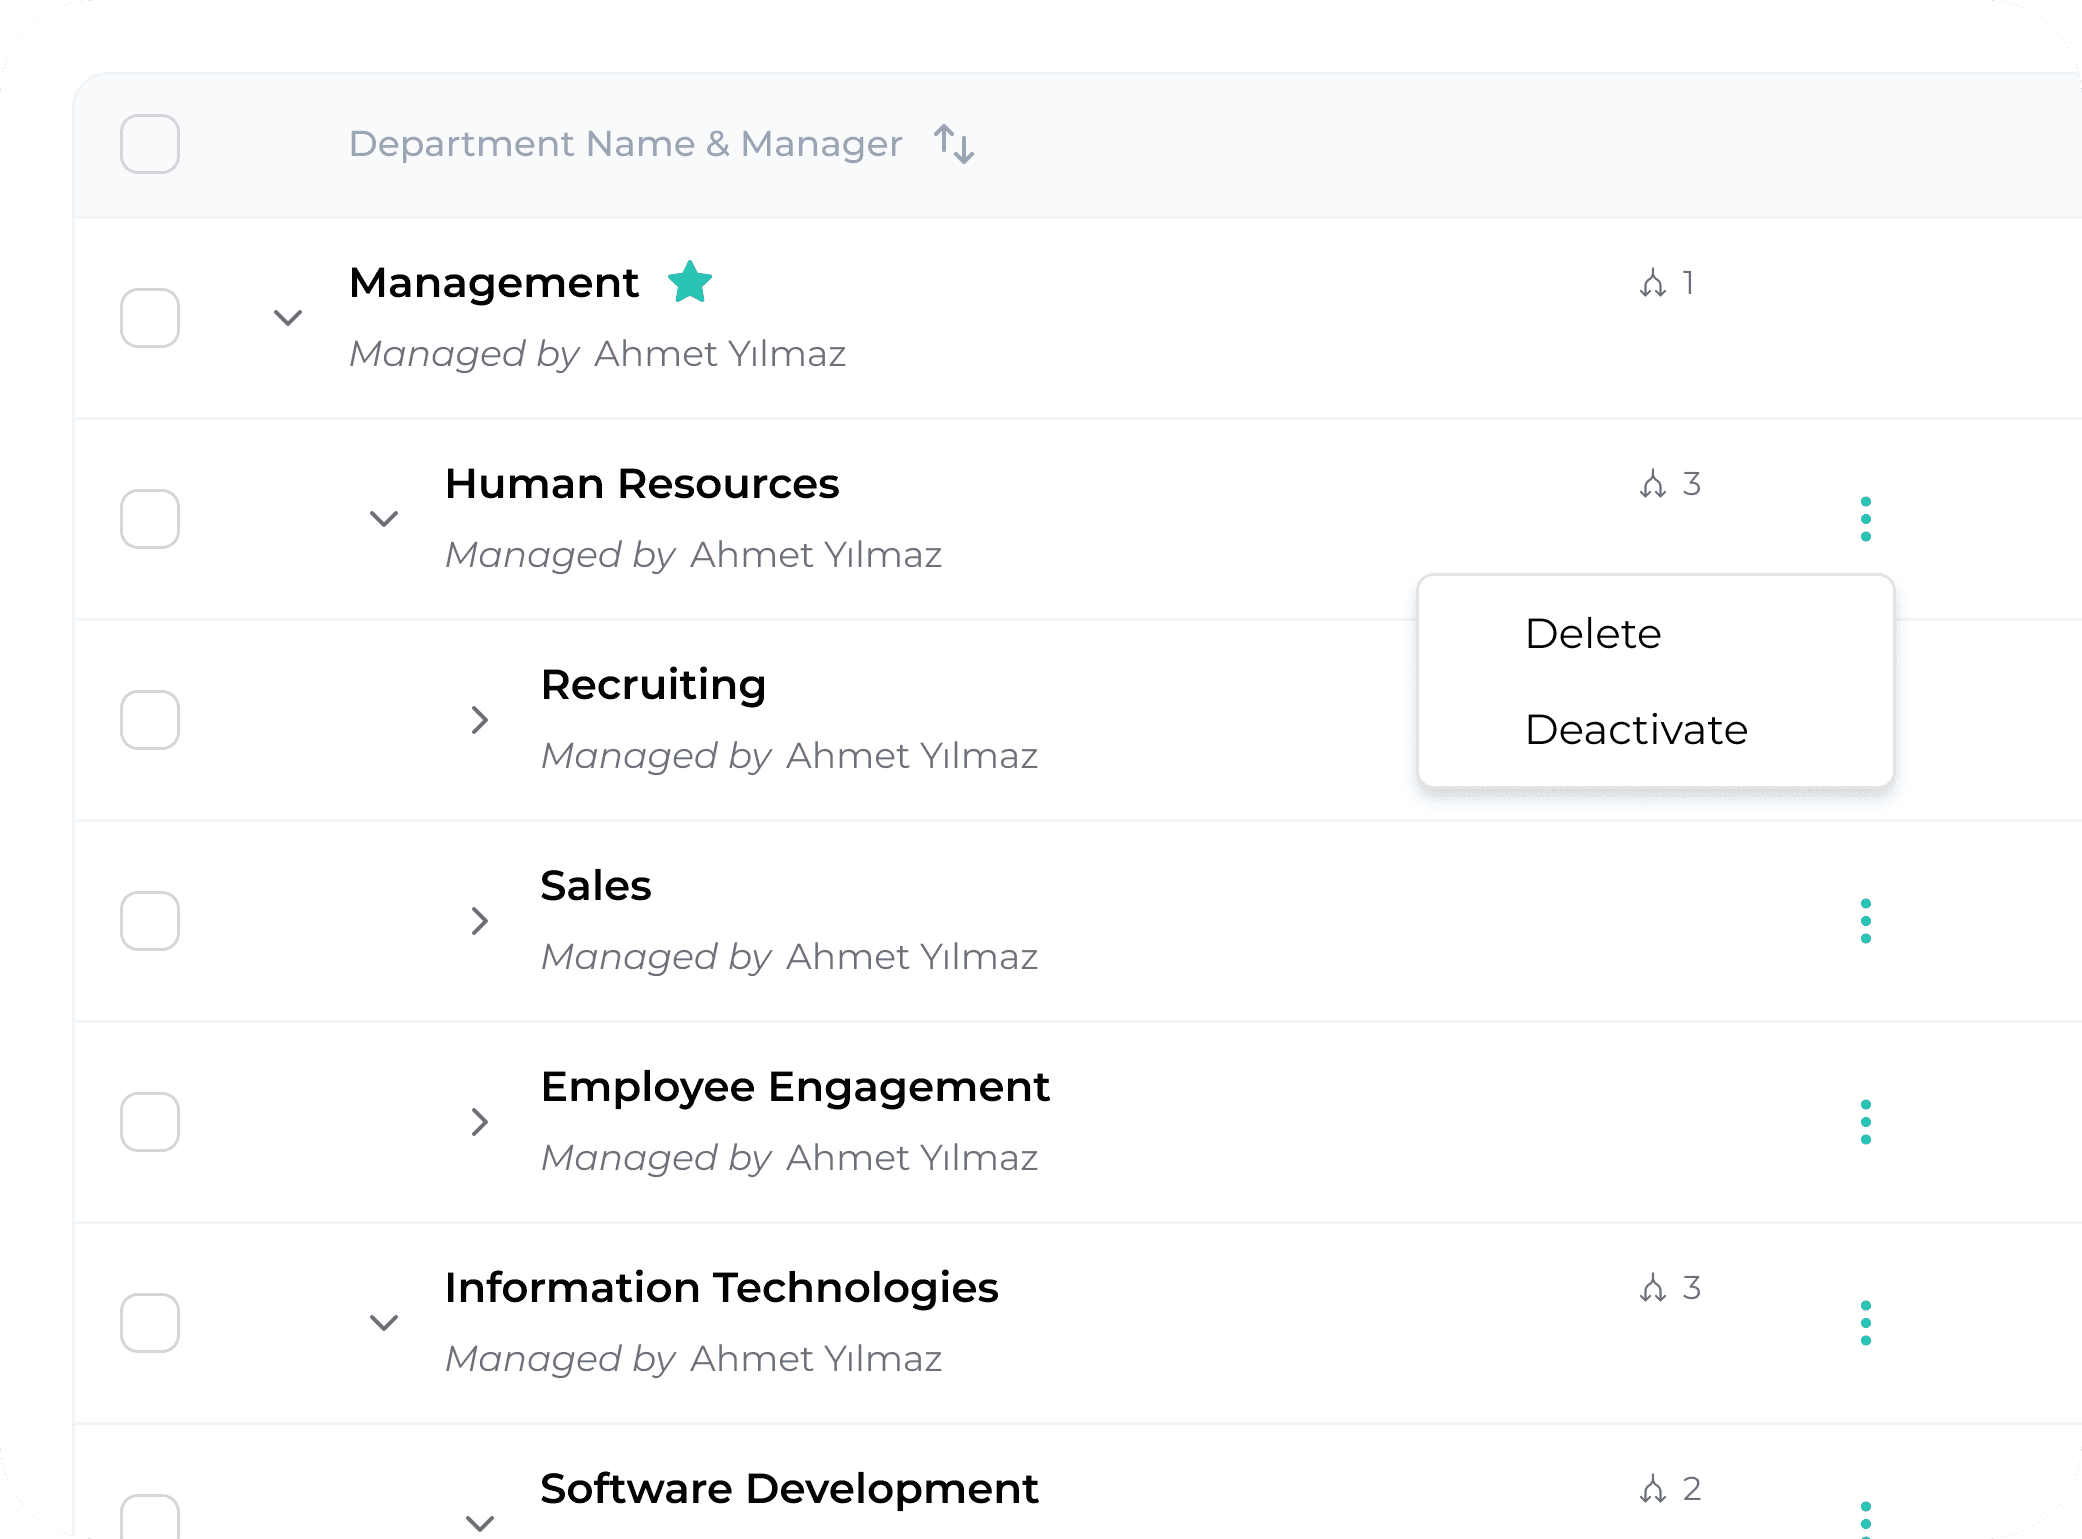Open three-dot menu for Sales row
Screen dimensions: 2082x1539
coord(1865,921)
